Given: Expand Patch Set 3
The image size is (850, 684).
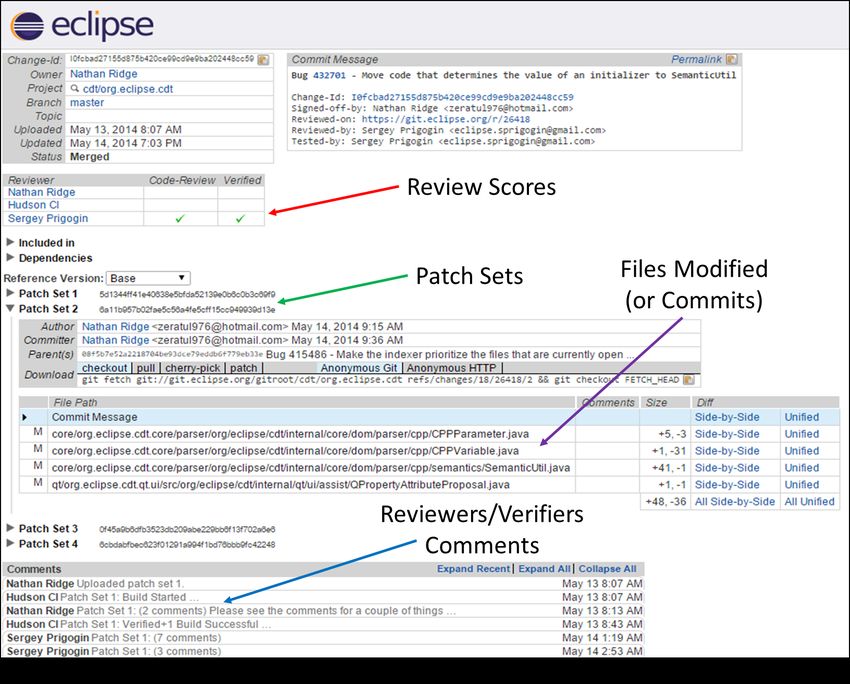Looking at the screenshot, I should pyautogui.click(x=10, y=528).
